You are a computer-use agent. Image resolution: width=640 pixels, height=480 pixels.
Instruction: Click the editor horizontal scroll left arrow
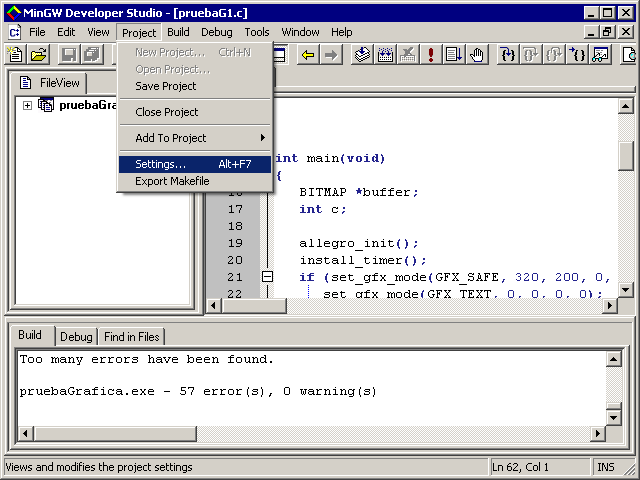point(213,305)
